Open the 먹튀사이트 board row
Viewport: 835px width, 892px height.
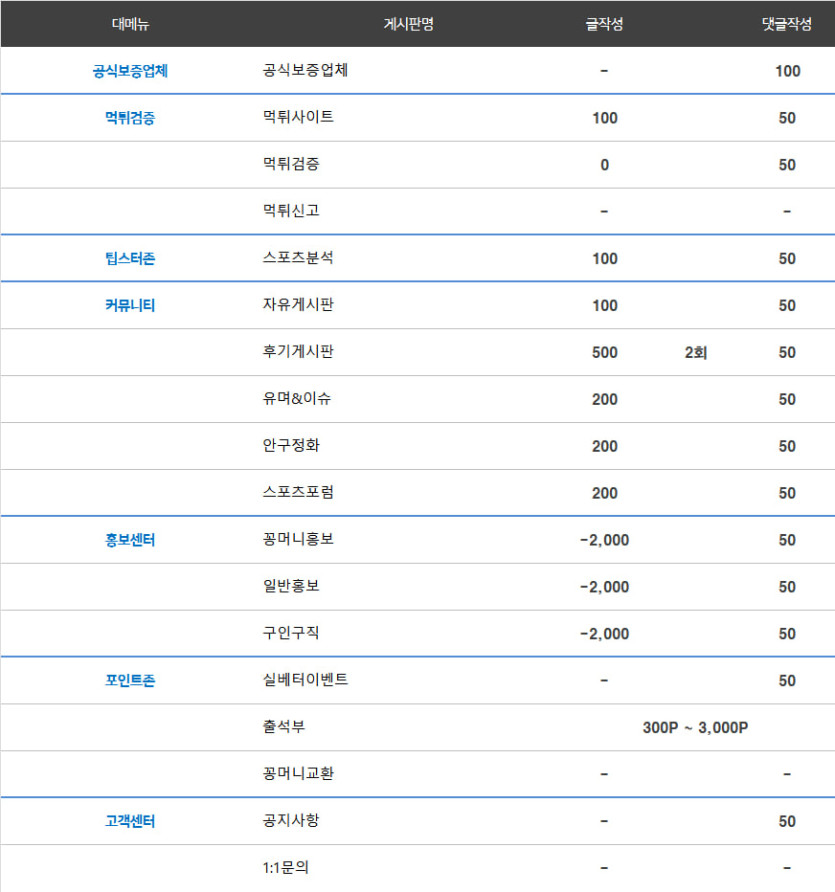pos(298,117)
